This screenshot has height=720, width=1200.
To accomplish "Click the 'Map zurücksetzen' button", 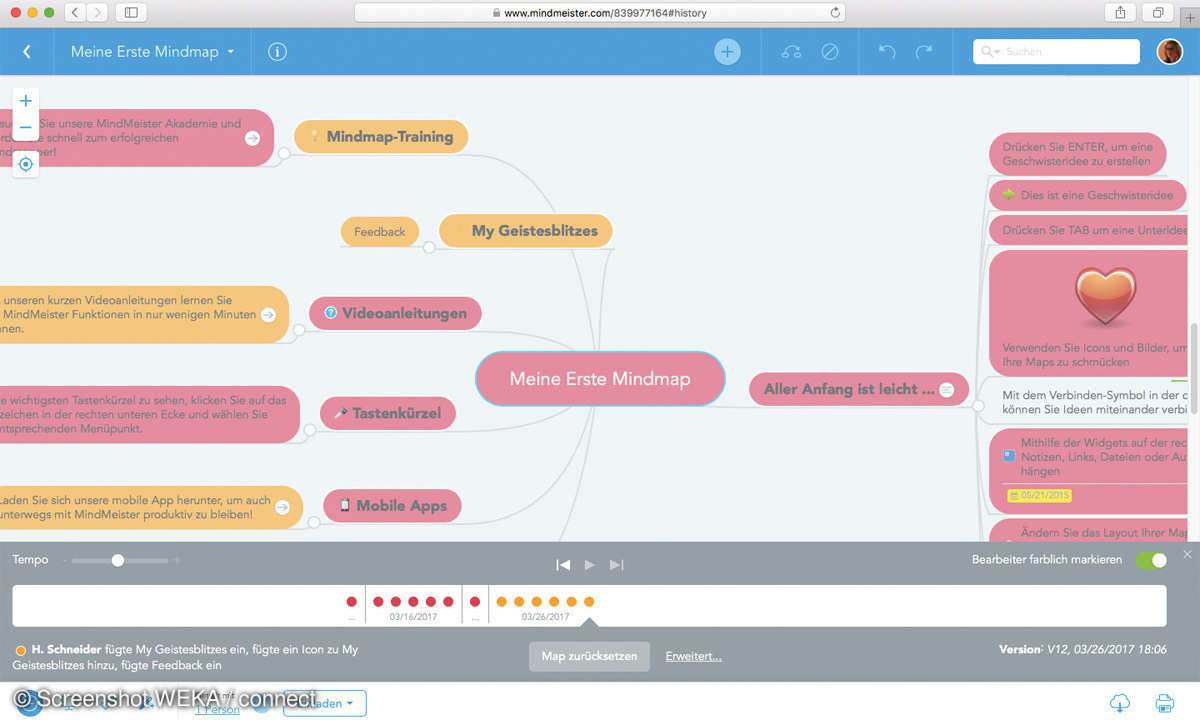I will (589, 656).
